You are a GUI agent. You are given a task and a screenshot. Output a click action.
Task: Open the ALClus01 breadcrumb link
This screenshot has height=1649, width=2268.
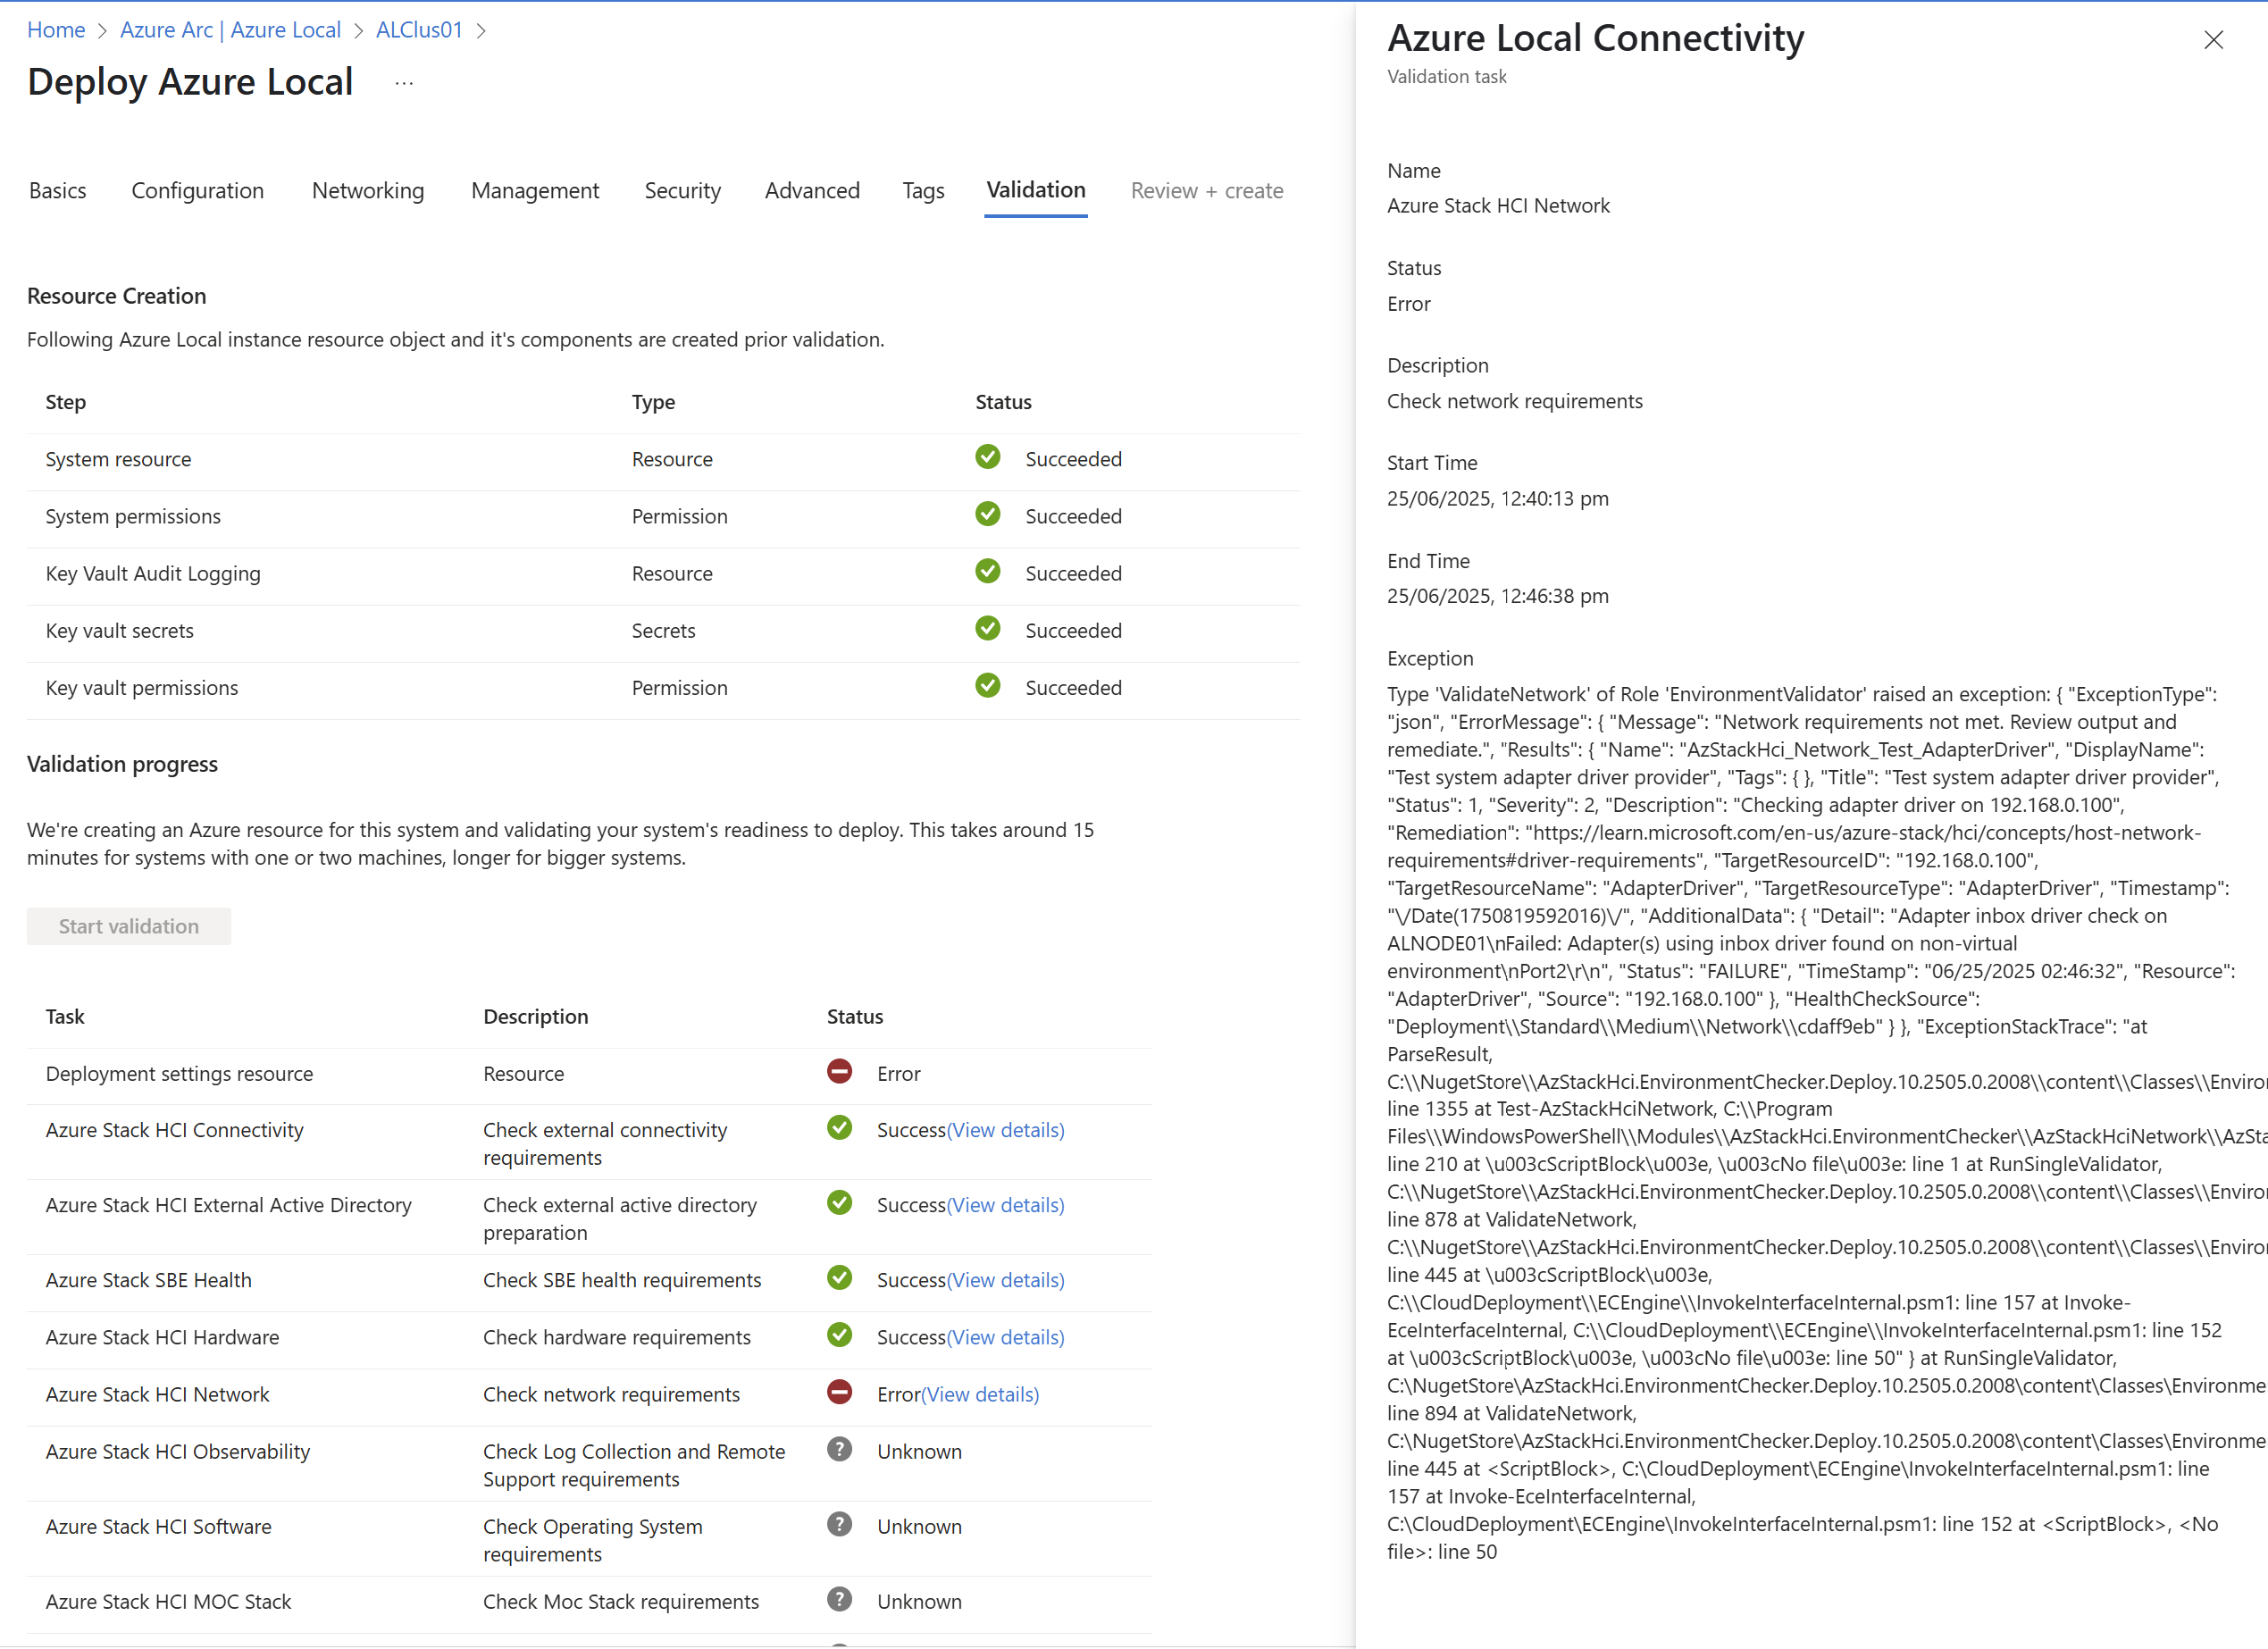419,30
